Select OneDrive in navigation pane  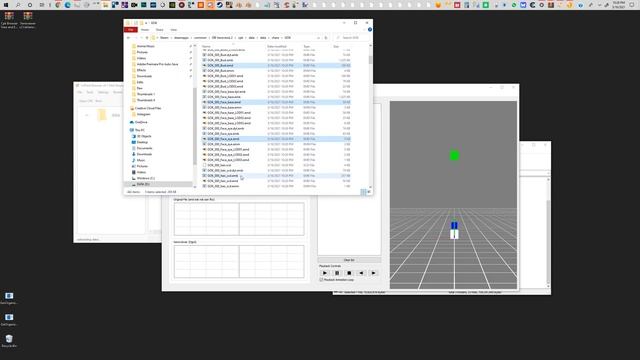(x=141, y=122)
